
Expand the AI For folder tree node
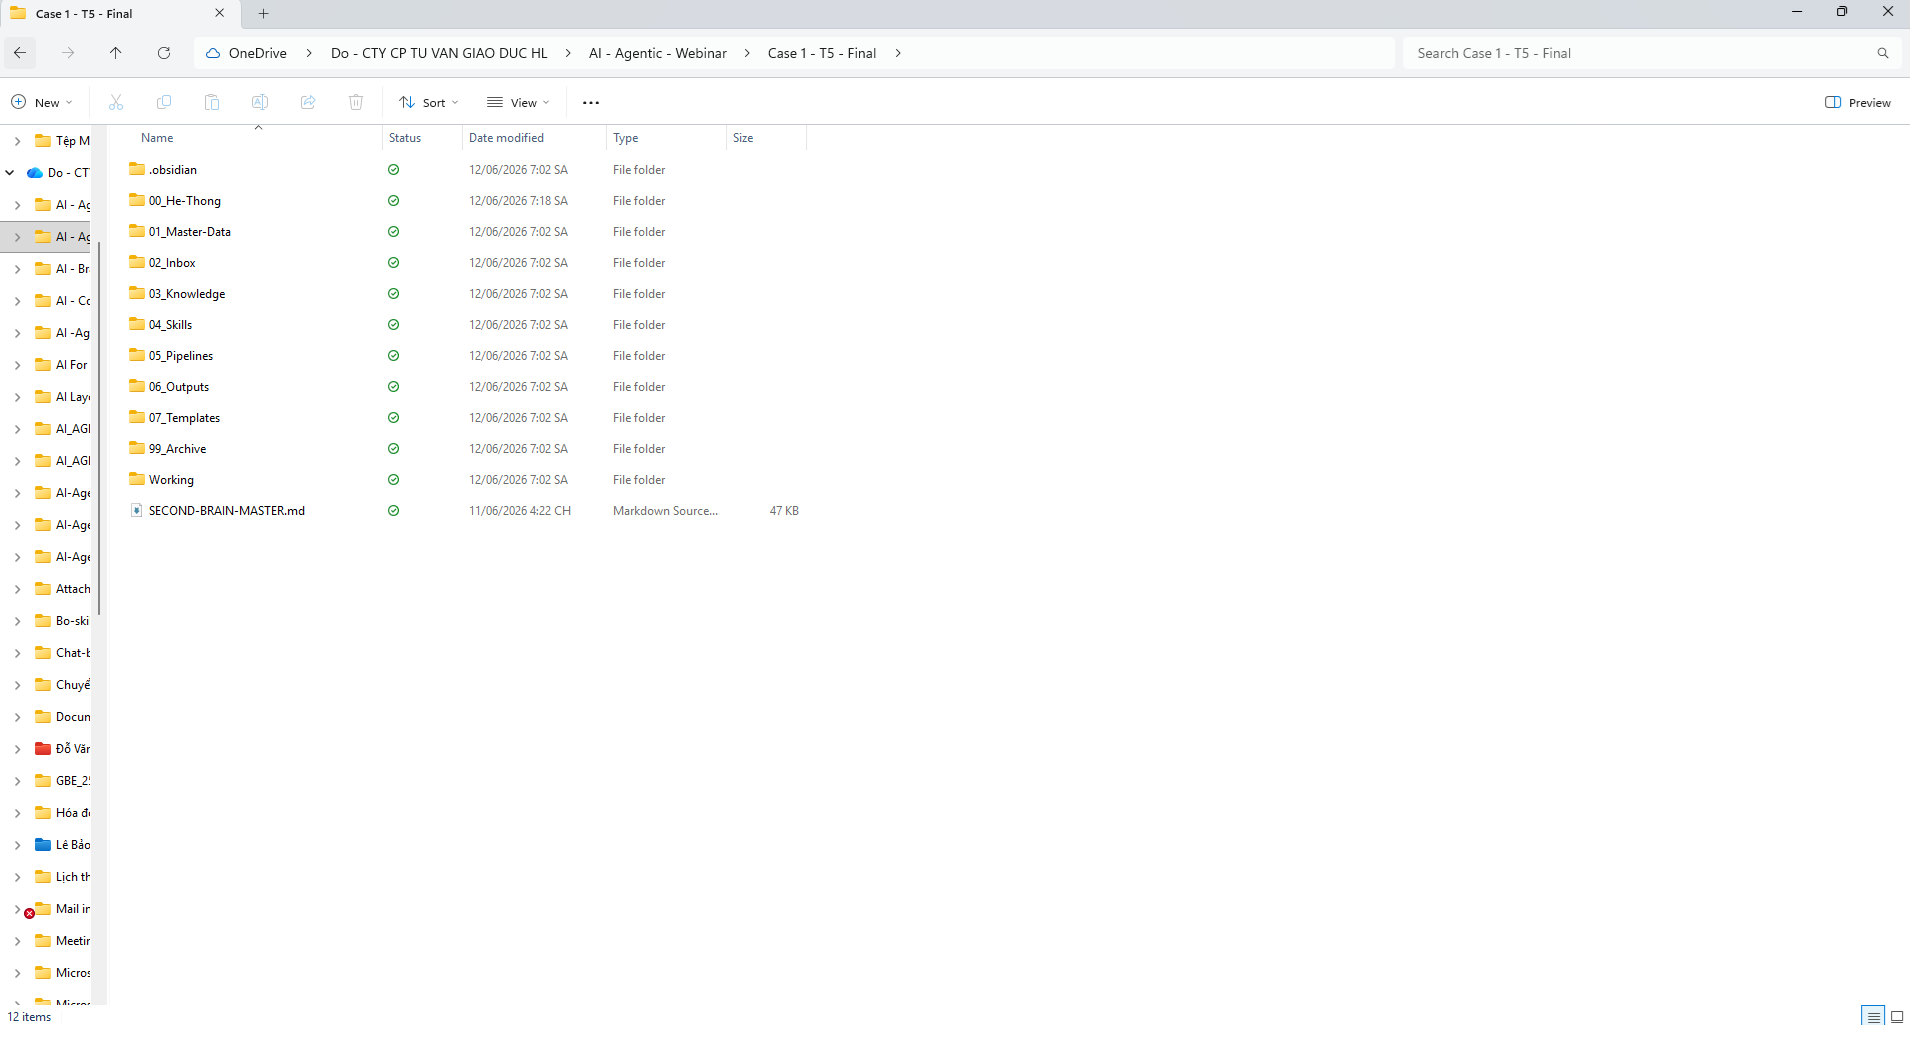(x=17, y=364)
